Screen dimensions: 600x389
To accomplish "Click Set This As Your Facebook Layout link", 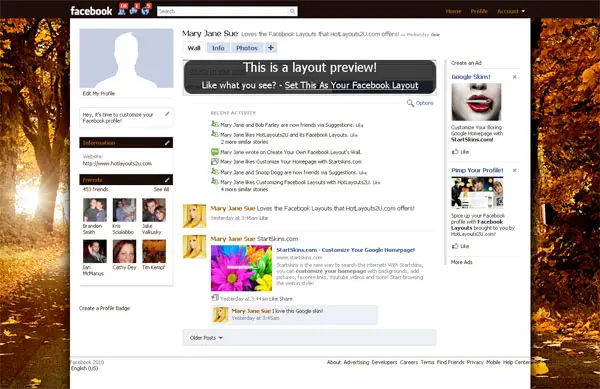I will pos(351,85).
